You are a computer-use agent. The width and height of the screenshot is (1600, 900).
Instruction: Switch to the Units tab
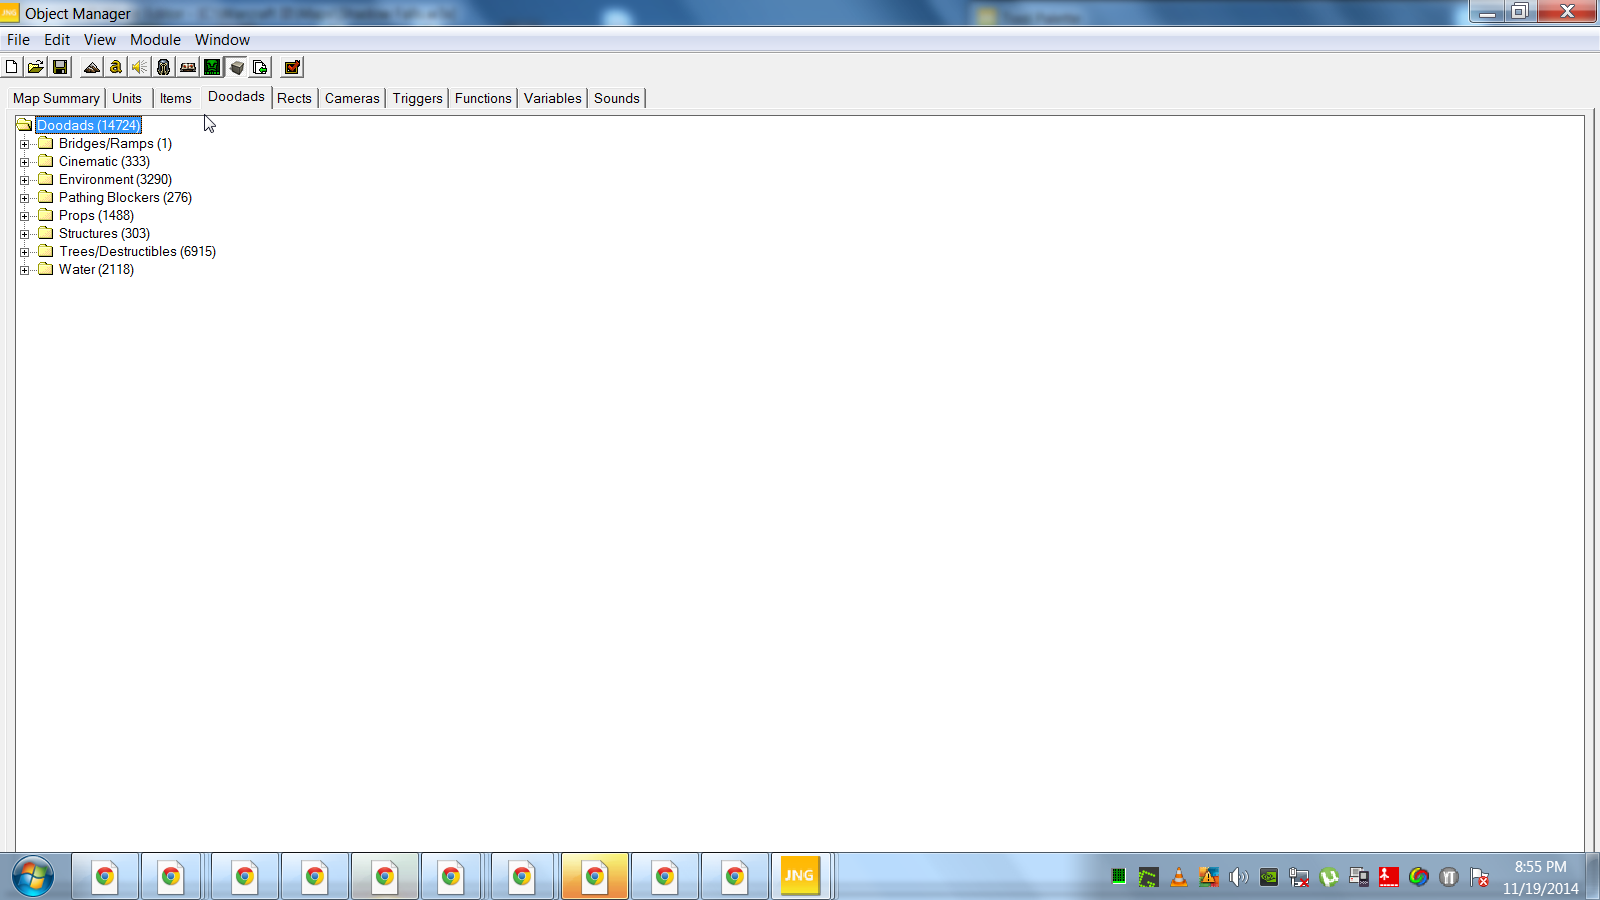point(127,98)
